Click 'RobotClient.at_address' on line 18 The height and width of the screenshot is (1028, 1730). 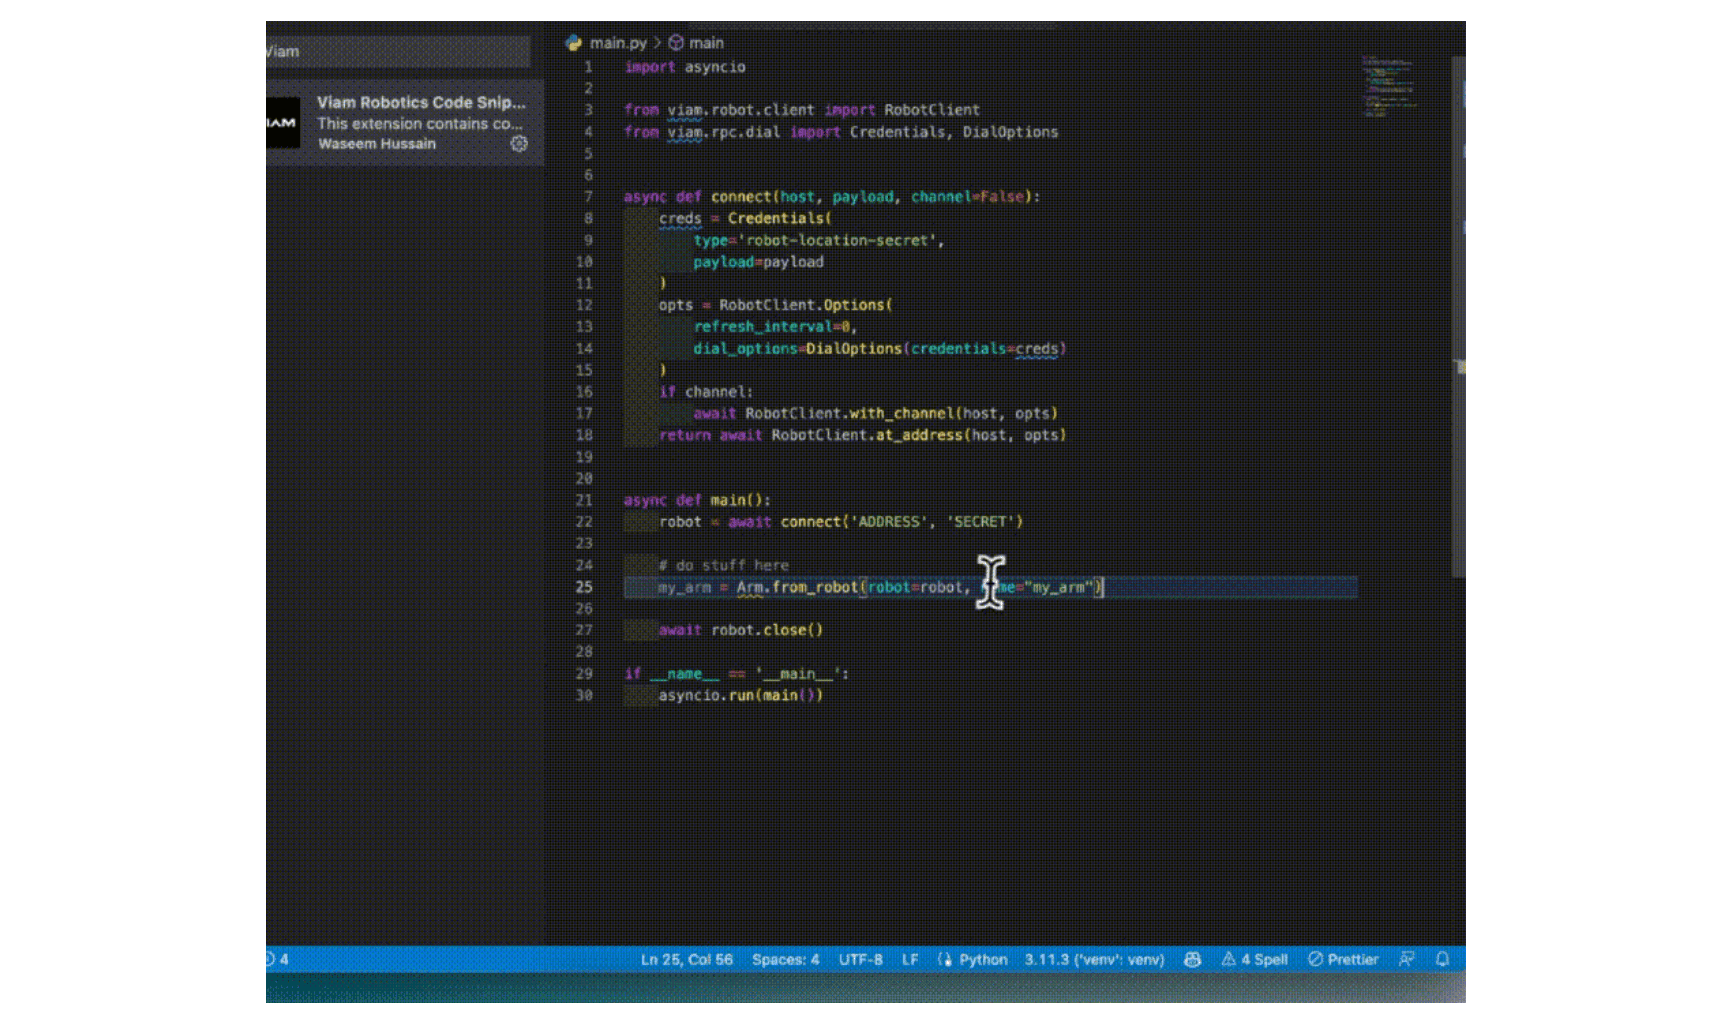867,436
